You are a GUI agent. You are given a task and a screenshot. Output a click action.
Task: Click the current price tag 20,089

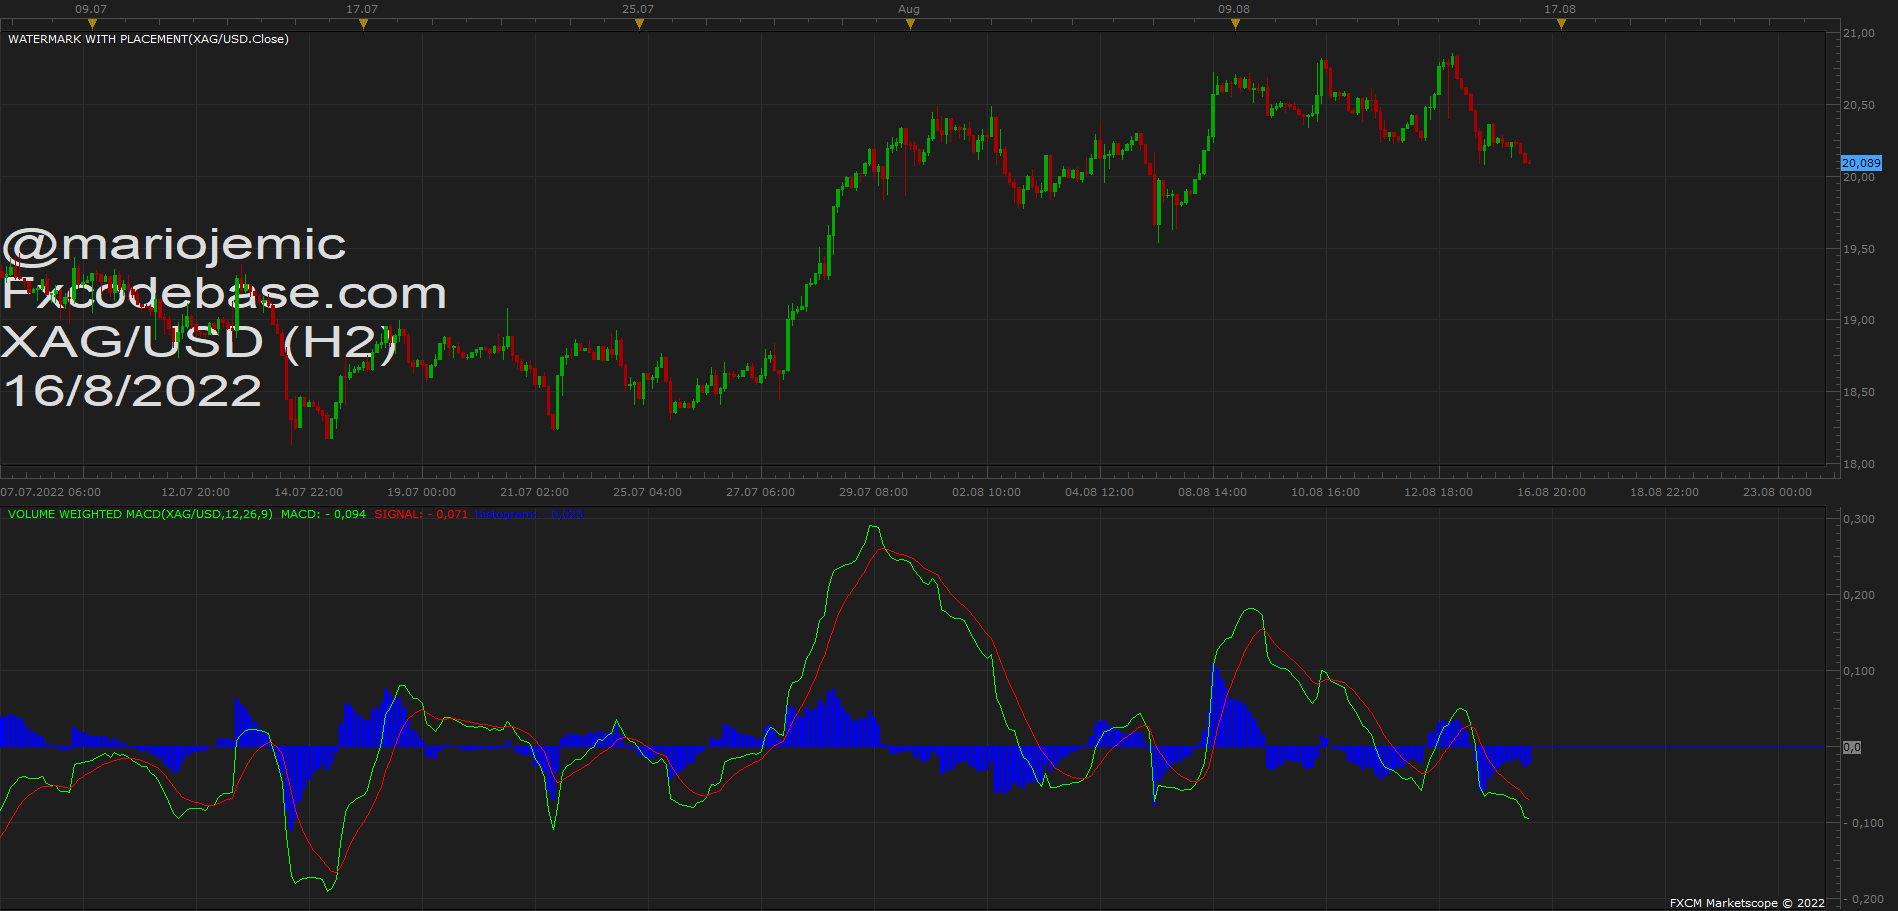tap(1861, 163)
